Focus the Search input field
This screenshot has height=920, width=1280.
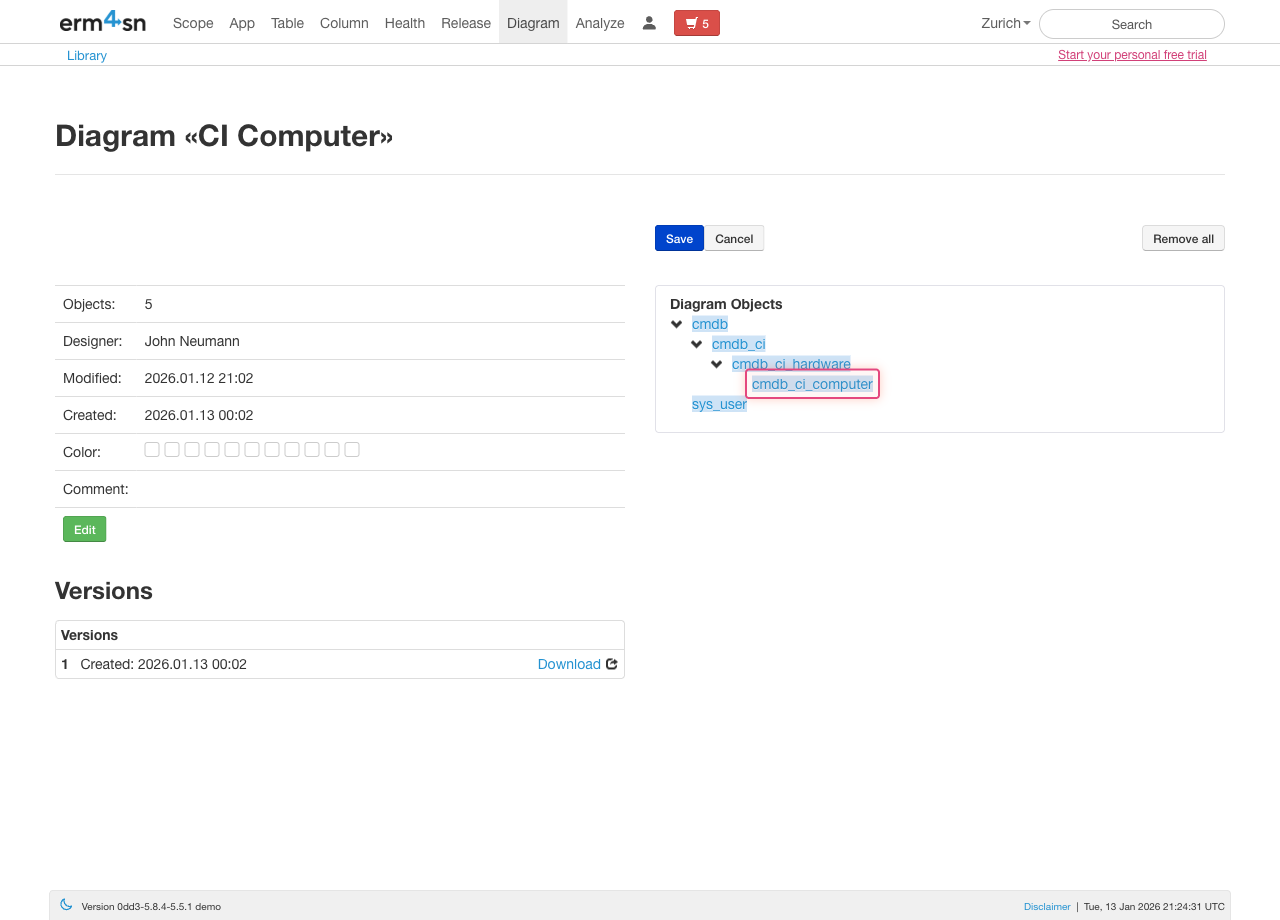tap(1131, 24)
